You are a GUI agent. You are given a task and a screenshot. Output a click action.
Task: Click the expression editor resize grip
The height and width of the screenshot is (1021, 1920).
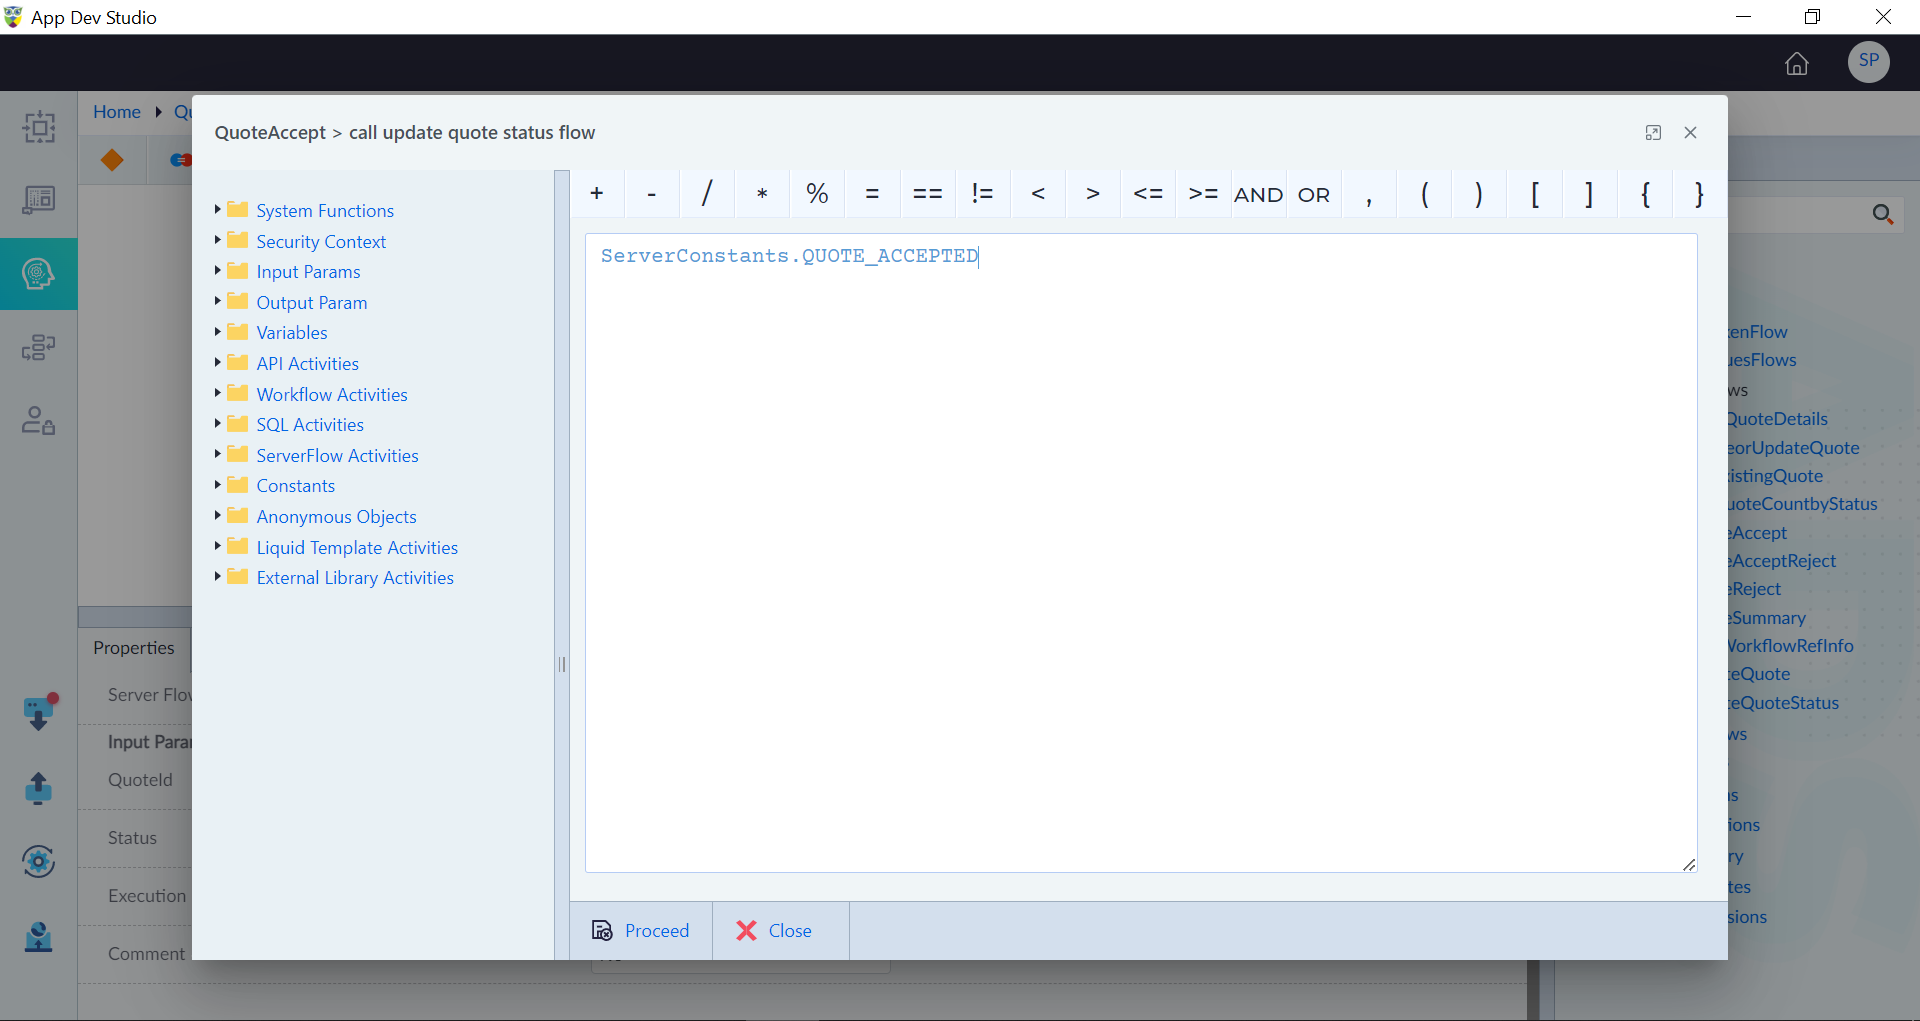pos(1689,864)
